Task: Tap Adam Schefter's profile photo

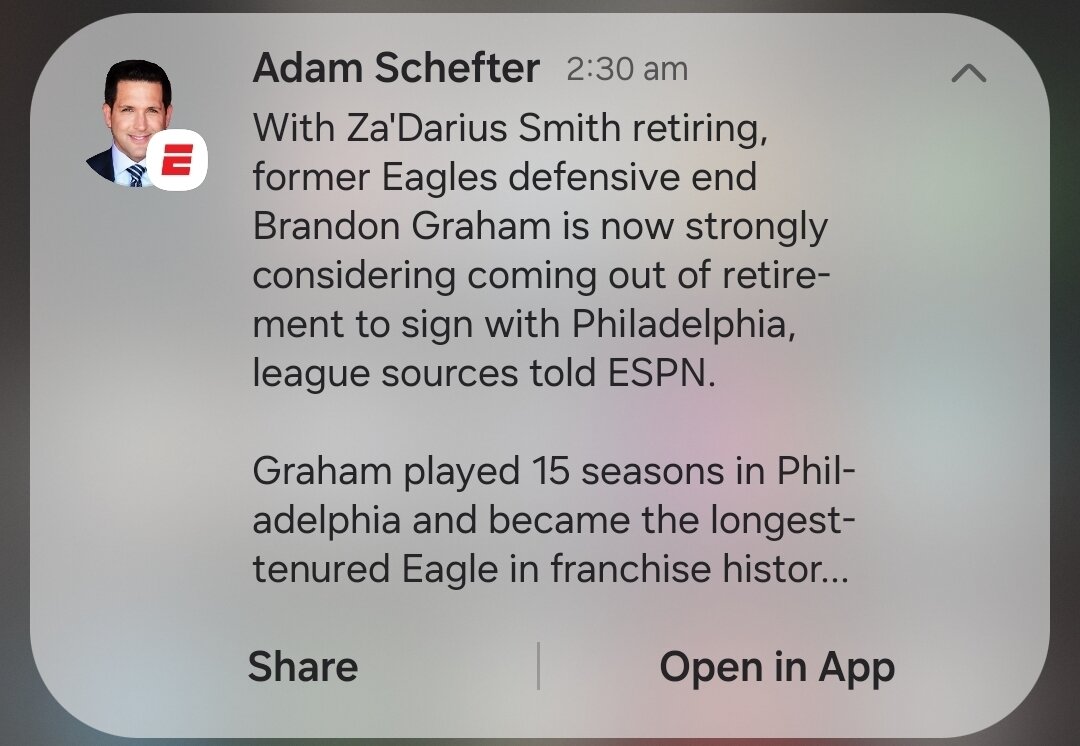Action: point(135,118)
